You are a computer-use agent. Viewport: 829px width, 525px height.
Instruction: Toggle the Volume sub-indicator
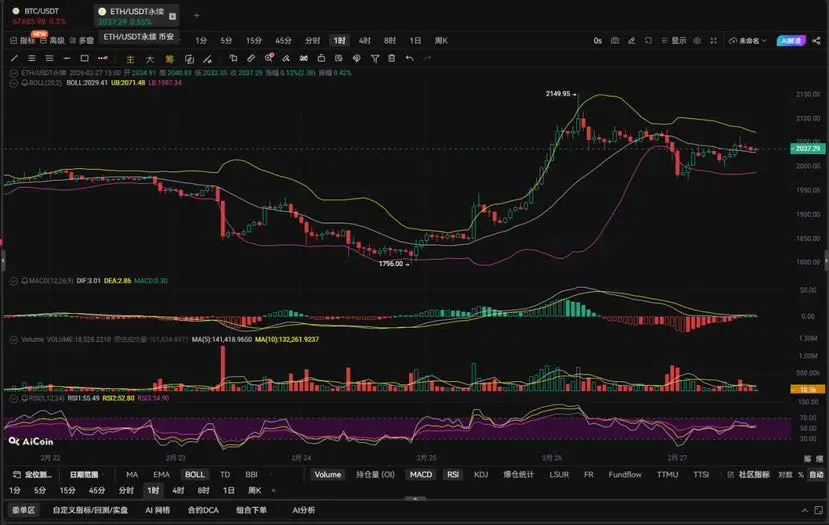[328, 475]
